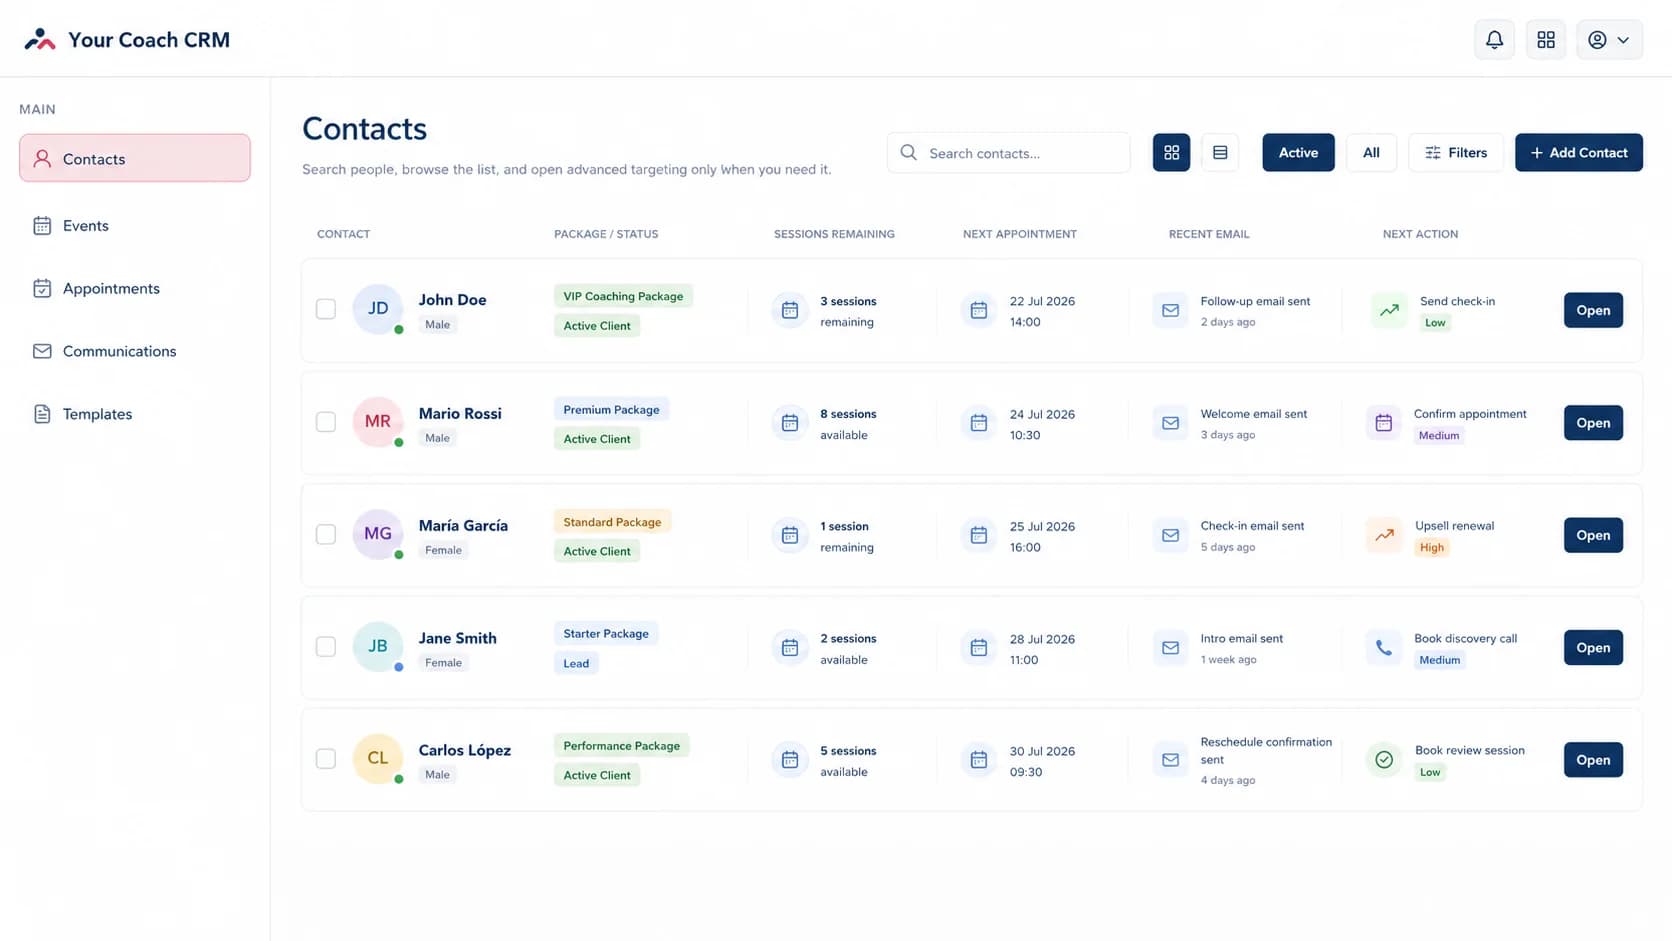Go to Contacts in sidebar
The image size is (1672, 941).
(135, 158)
